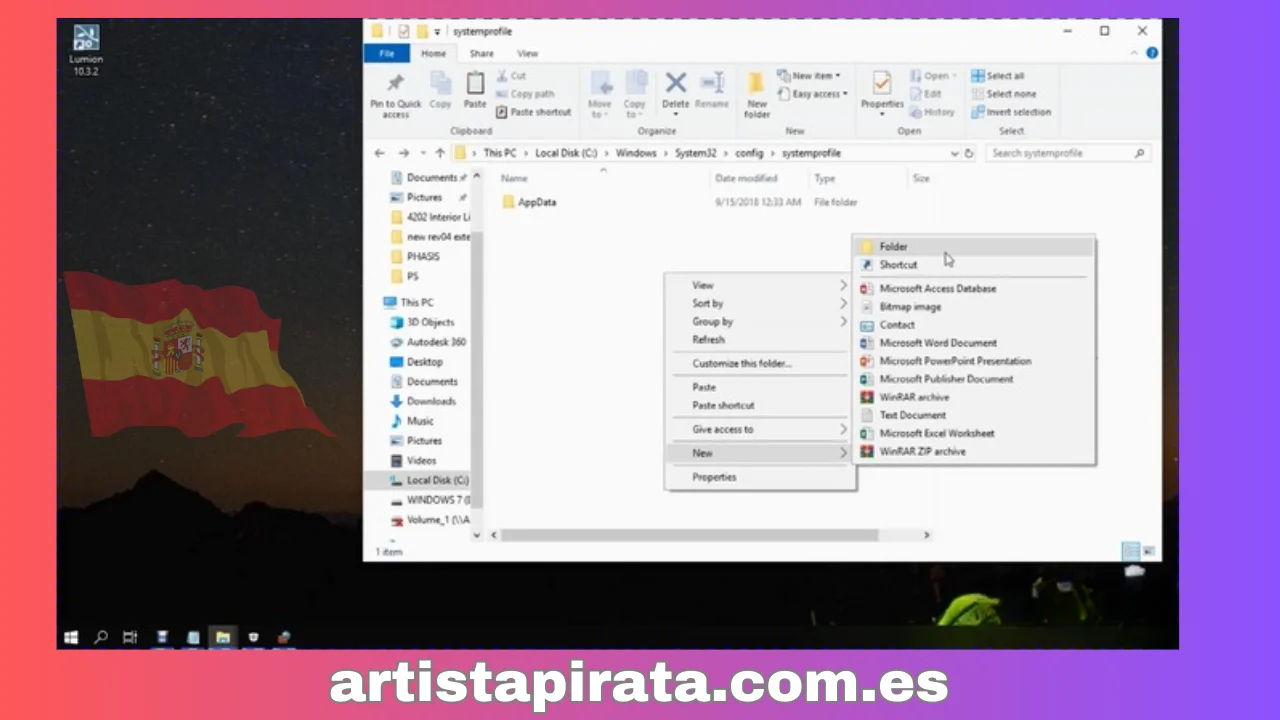1280x720 pixels.
Task: Sort by the Date modified column
Action: [745, 178]
